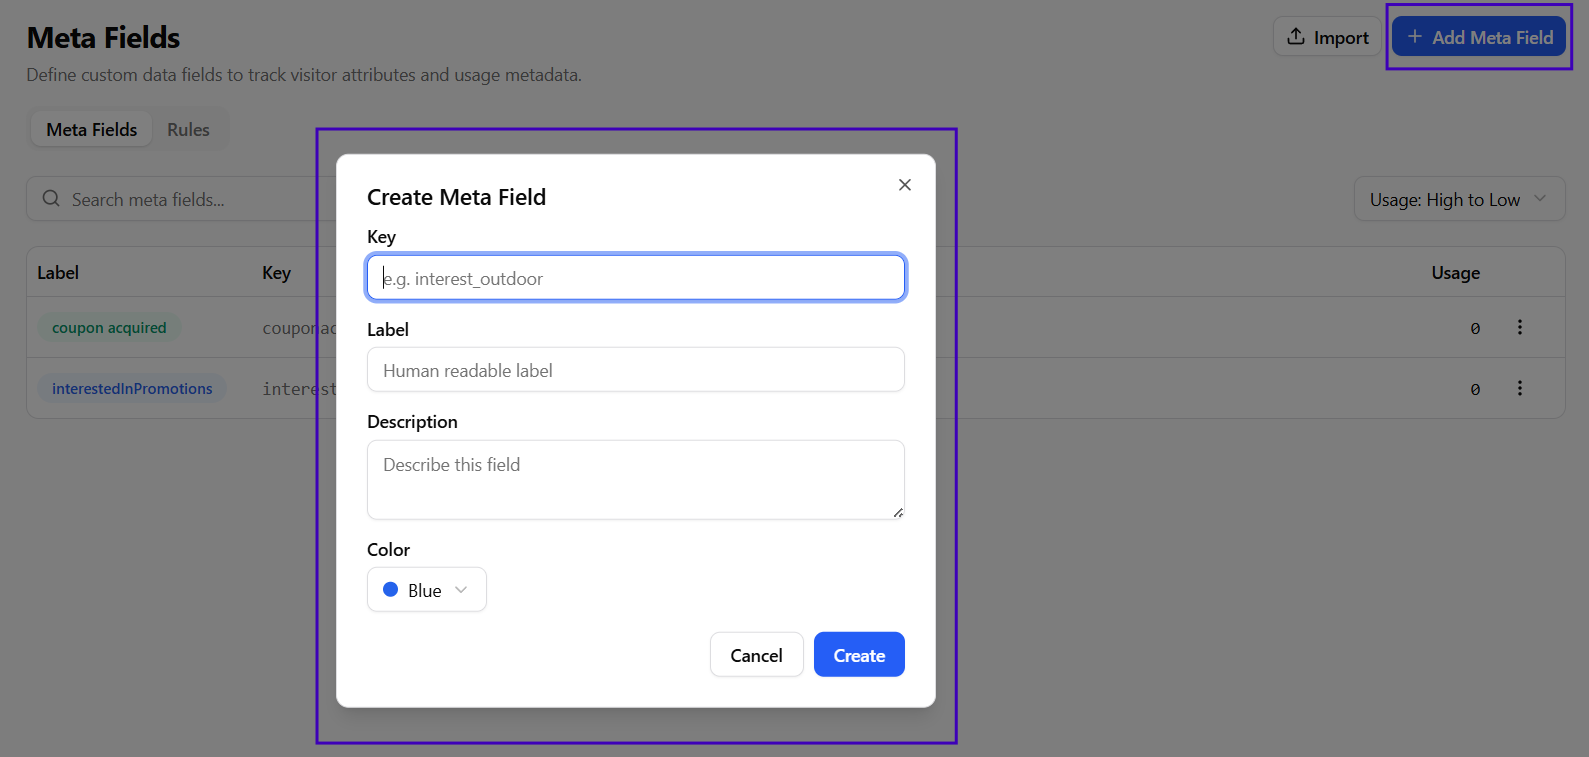The width and height of the screenshot is (1589, 757).
Task: Click the Add Meta Field button
Action: tap(1479, 37)
